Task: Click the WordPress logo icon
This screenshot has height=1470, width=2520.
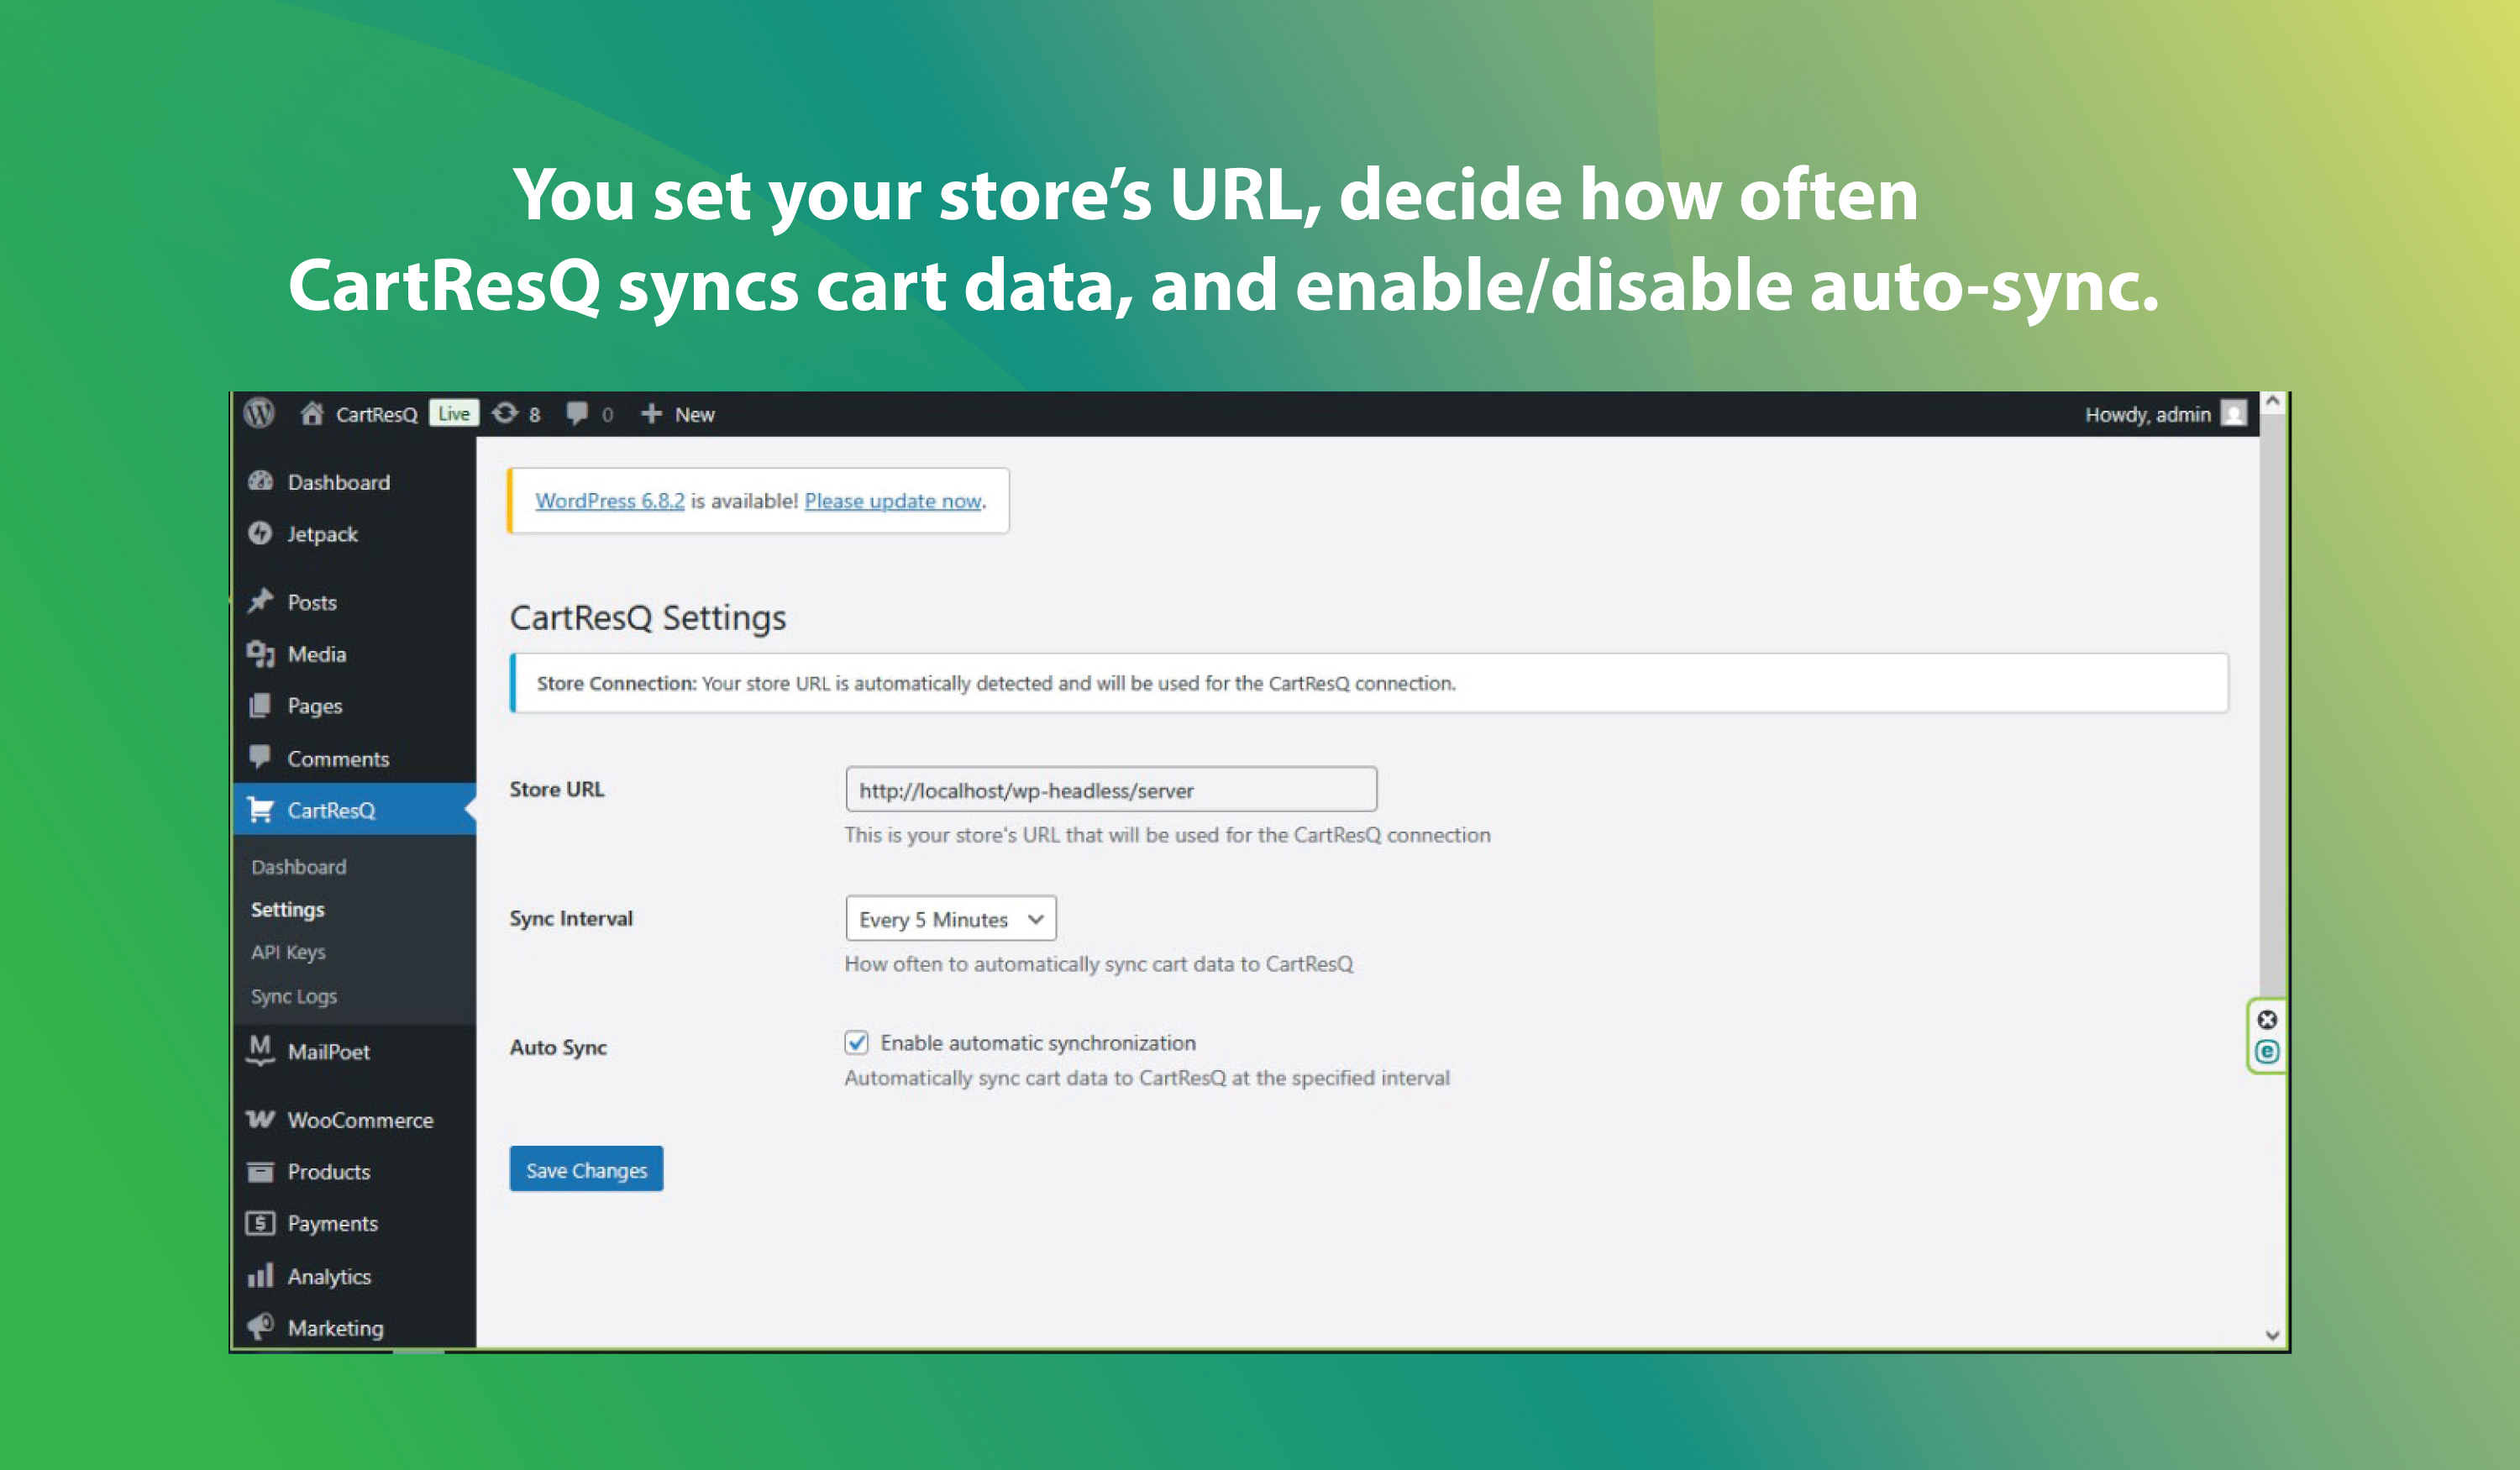Action: (260, 413)
